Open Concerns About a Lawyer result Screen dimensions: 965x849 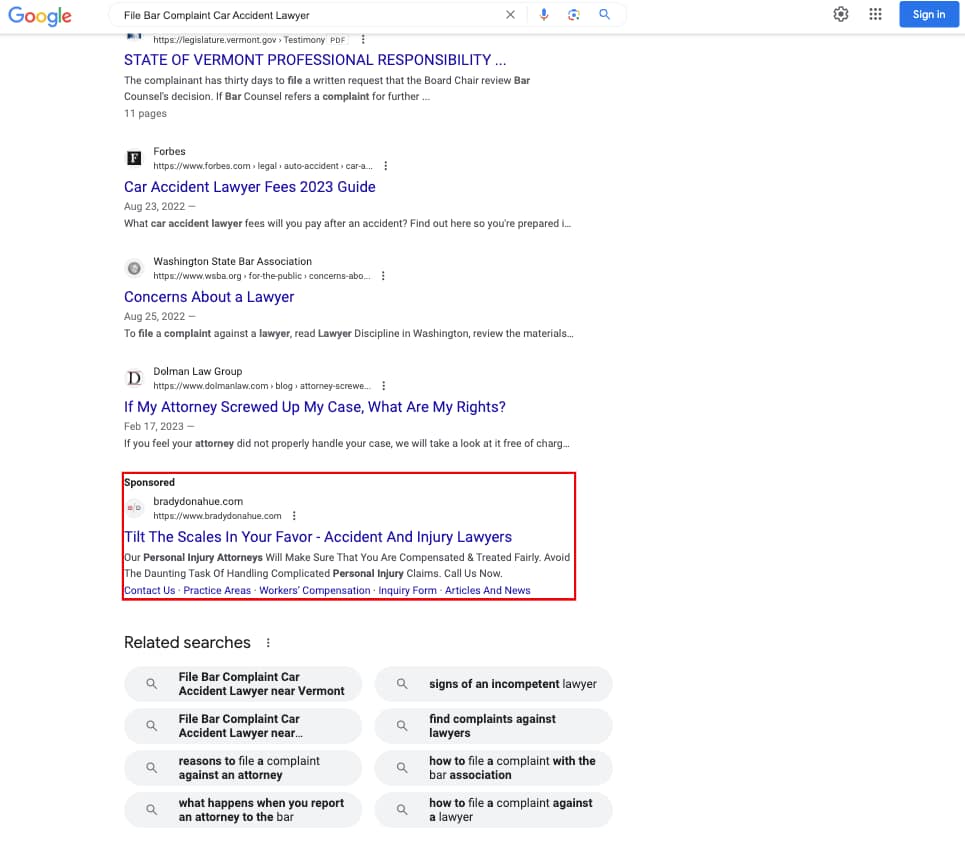(209, 297)
